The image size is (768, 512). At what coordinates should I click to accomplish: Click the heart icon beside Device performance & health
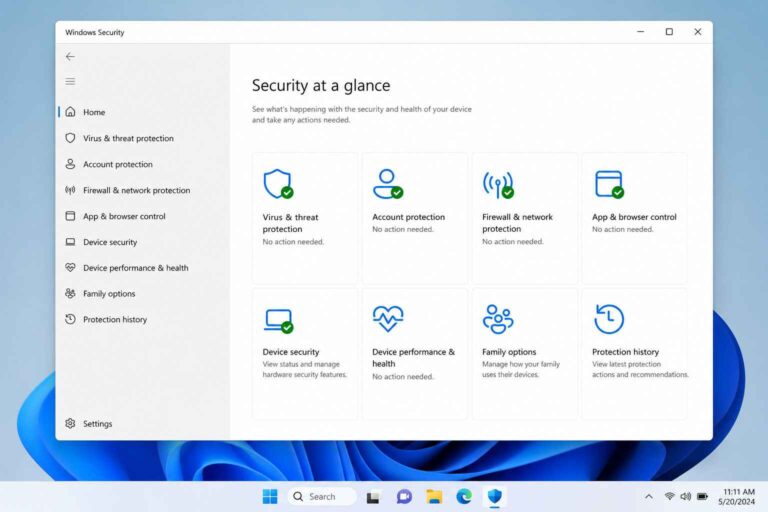71,268
